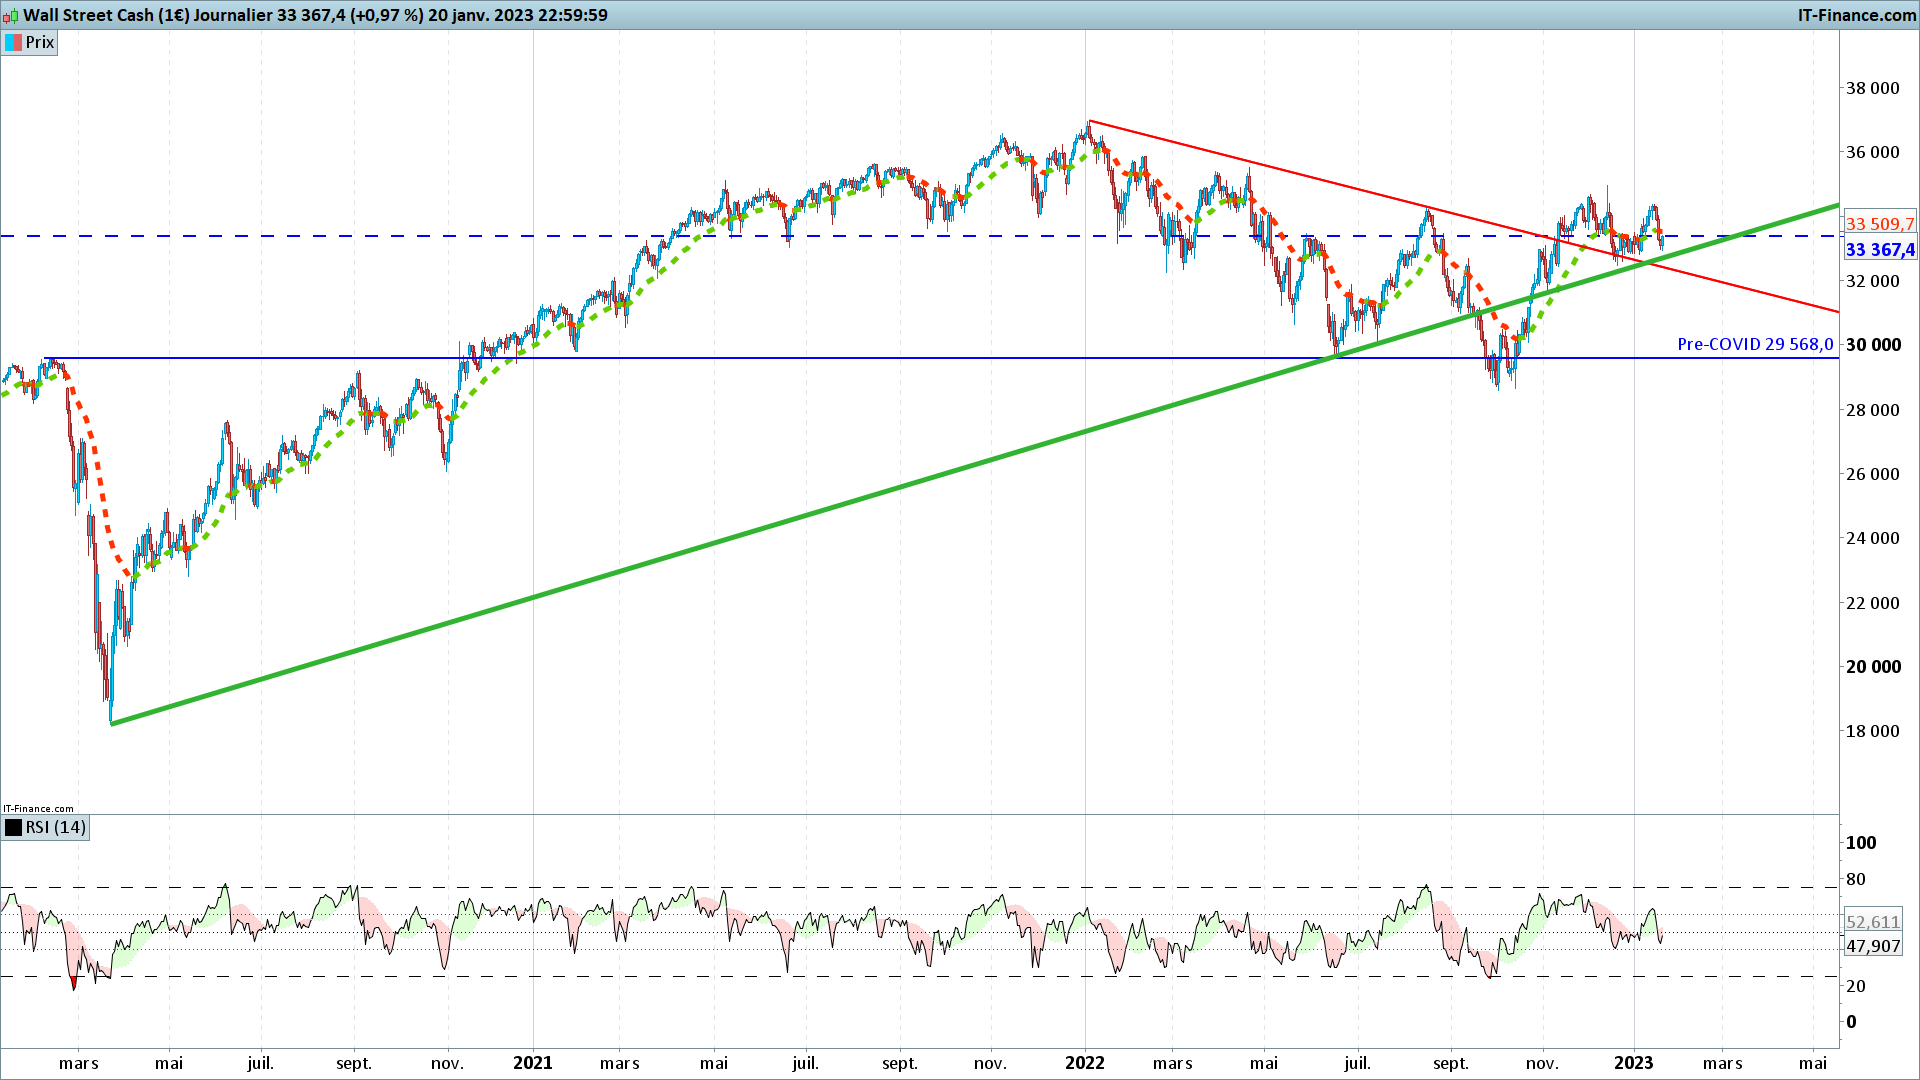Open the Prix indicator label
1920x1080 pixels.
click(x=40, y=43)
